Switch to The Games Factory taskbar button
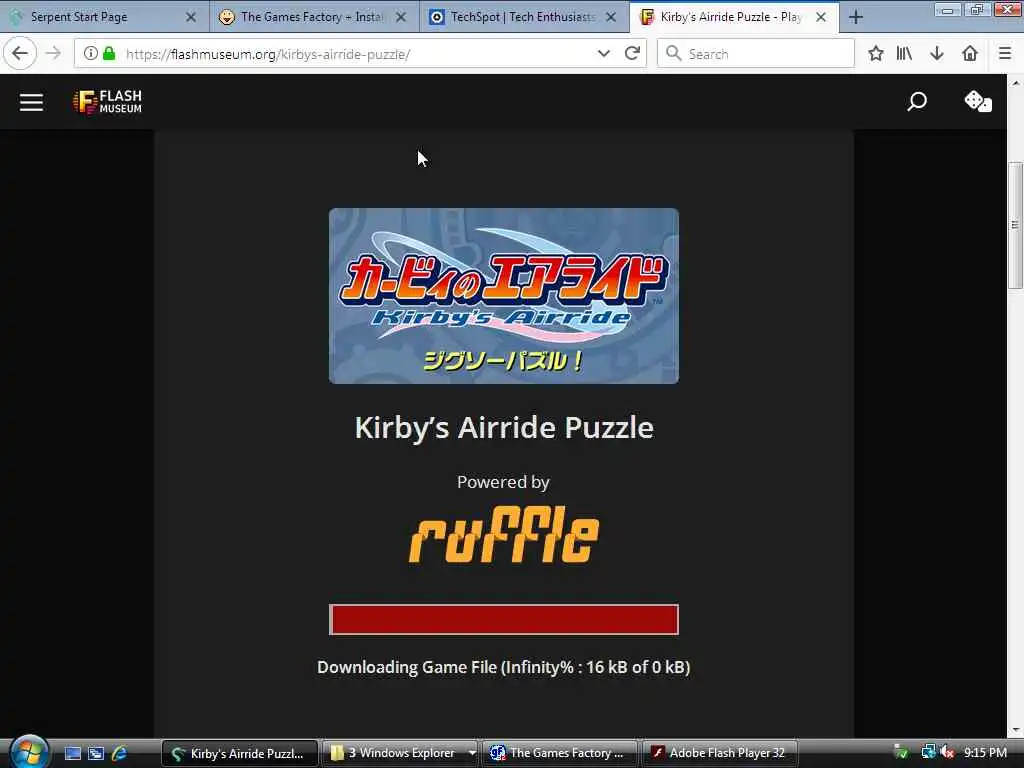Viewport: 1024px width, 768px height. tap(560, 753)
